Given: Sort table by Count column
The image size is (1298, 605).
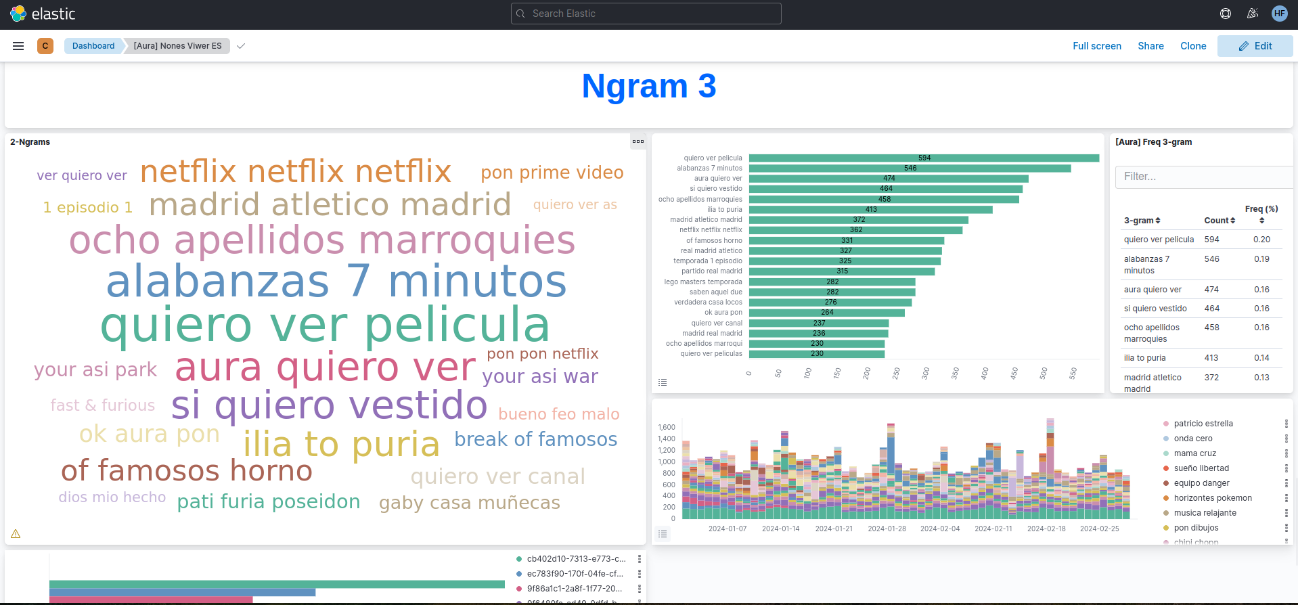Looking at the screenshot, I should point(1220,220).
